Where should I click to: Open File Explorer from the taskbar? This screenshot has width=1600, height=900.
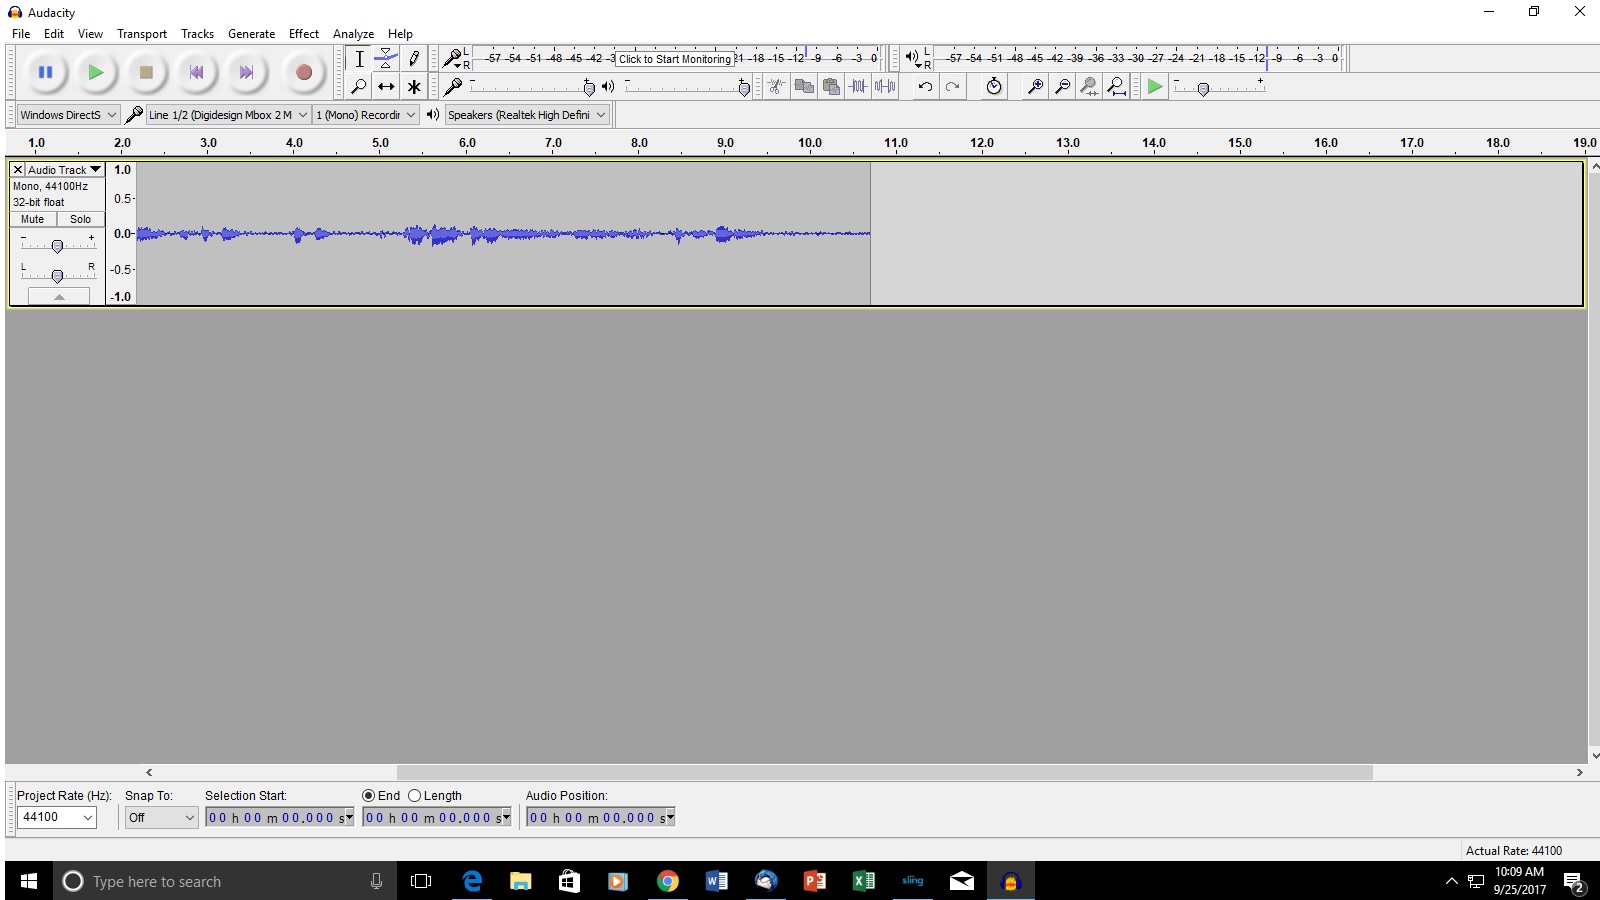(520, 881)
